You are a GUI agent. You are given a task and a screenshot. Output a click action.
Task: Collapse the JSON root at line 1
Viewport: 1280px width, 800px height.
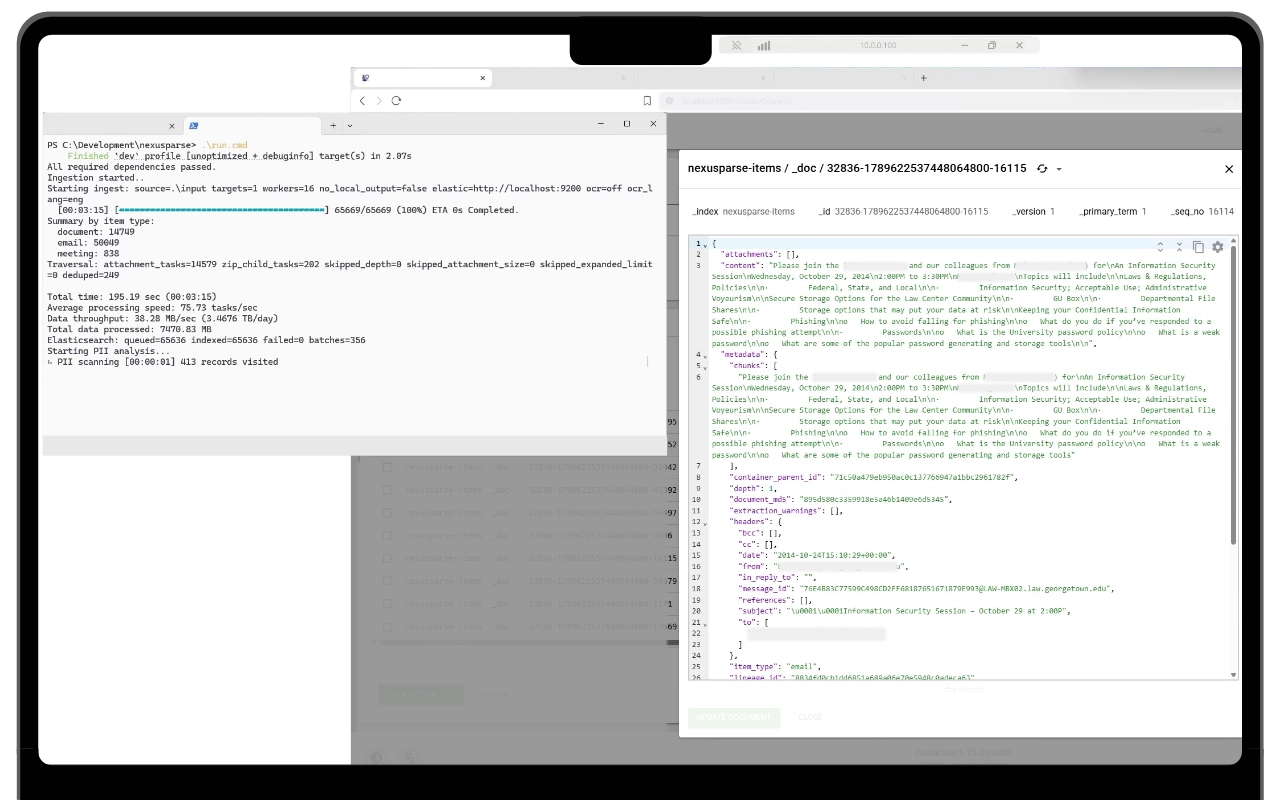pos(705,244)
